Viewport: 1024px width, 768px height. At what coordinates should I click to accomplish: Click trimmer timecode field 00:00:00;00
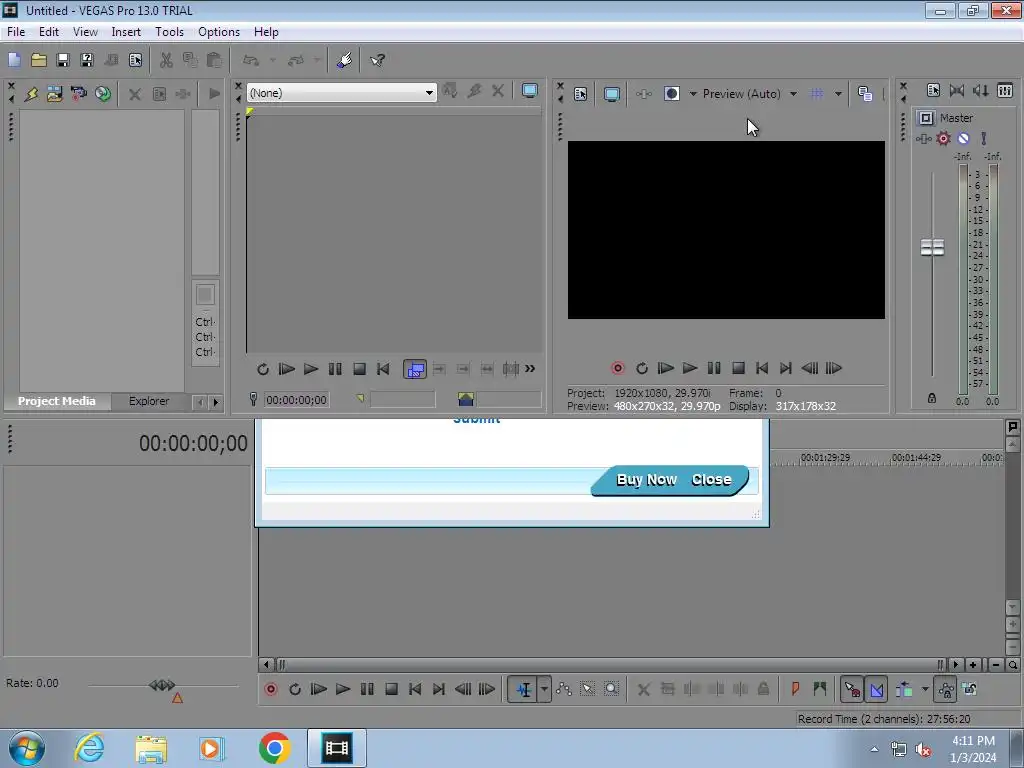(x=296, y=400)
